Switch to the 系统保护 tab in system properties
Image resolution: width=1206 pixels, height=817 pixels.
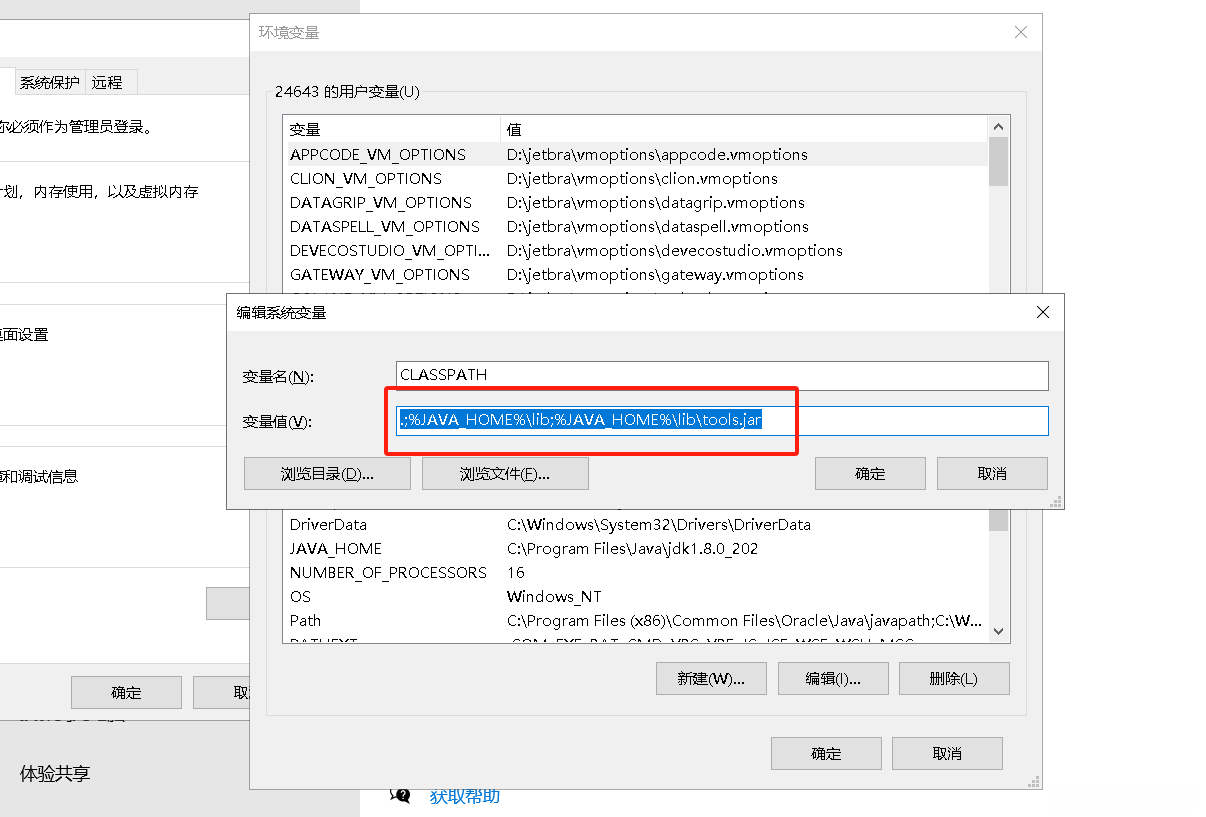(x=50, y=82)
